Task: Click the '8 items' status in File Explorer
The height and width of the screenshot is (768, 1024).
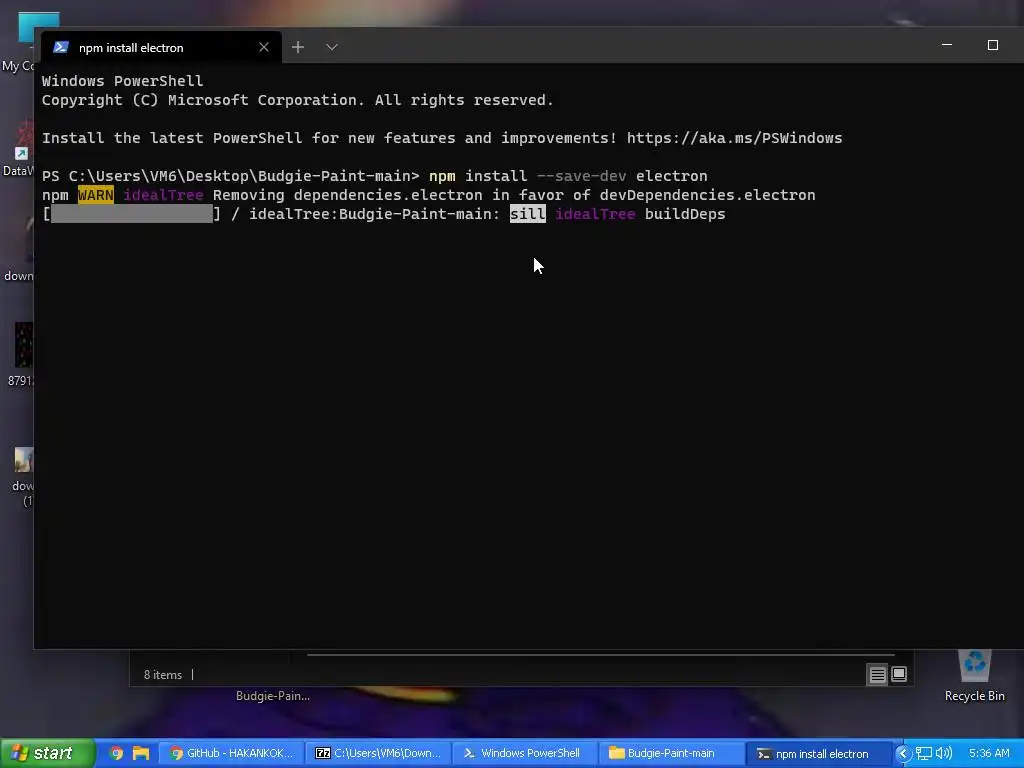Action: point(163,675)
